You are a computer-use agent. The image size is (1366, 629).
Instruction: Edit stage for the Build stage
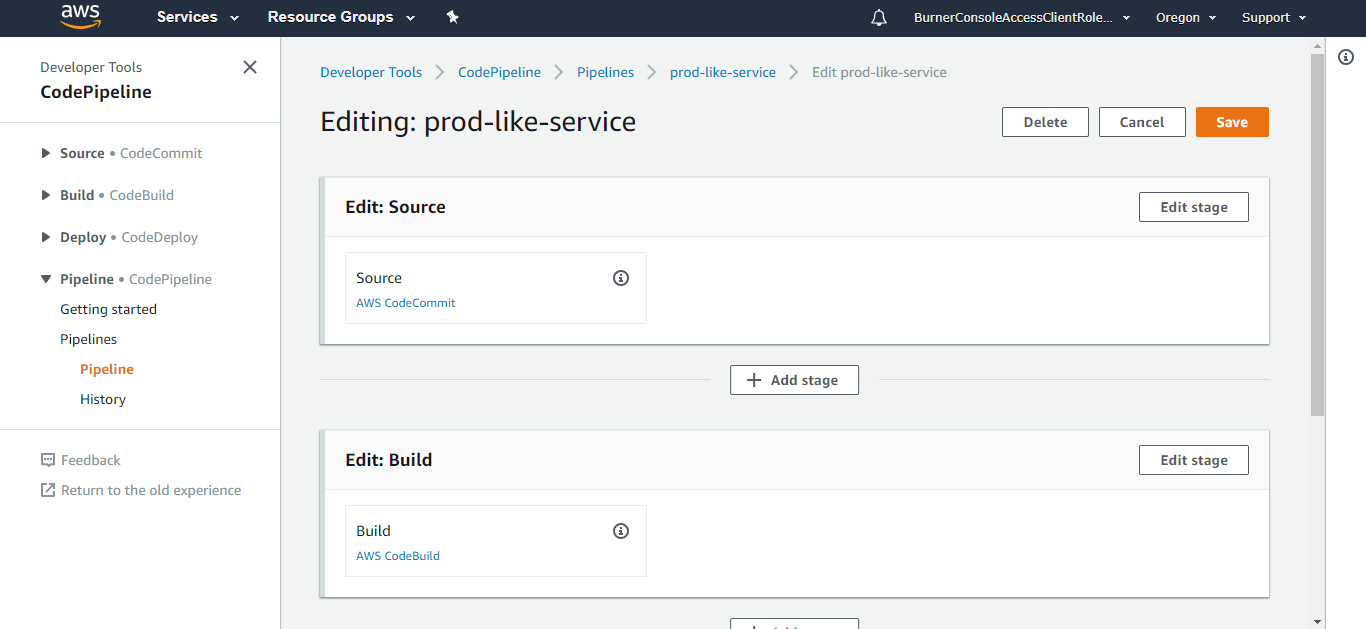[x=1194, y=460]
